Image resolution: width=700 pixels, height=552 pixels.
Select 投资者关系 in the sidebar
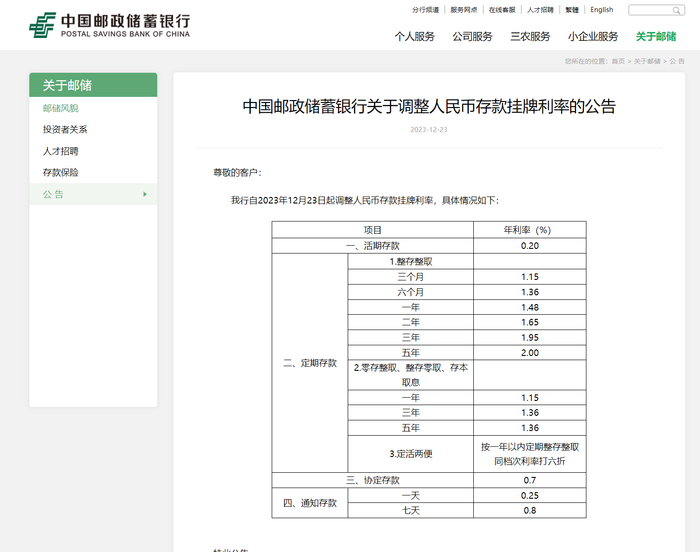pyautogui.click(x=65, y=130)
